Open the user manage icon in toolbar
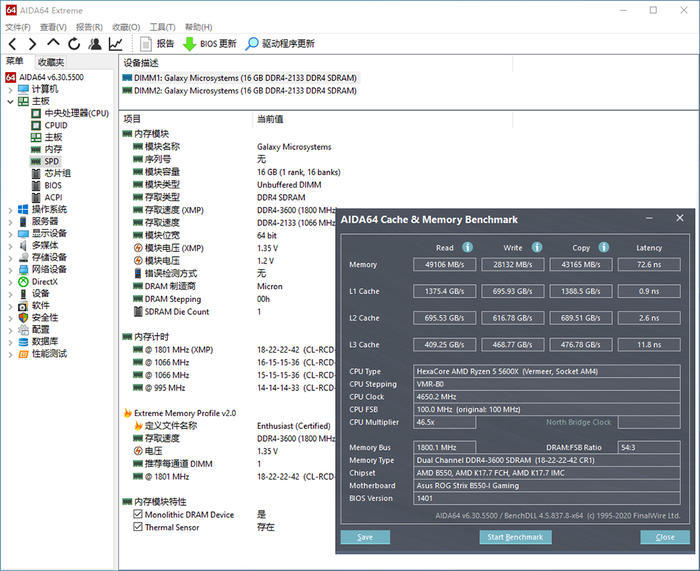The height and width of the screenshot is (571, 700). click(95, 44)
